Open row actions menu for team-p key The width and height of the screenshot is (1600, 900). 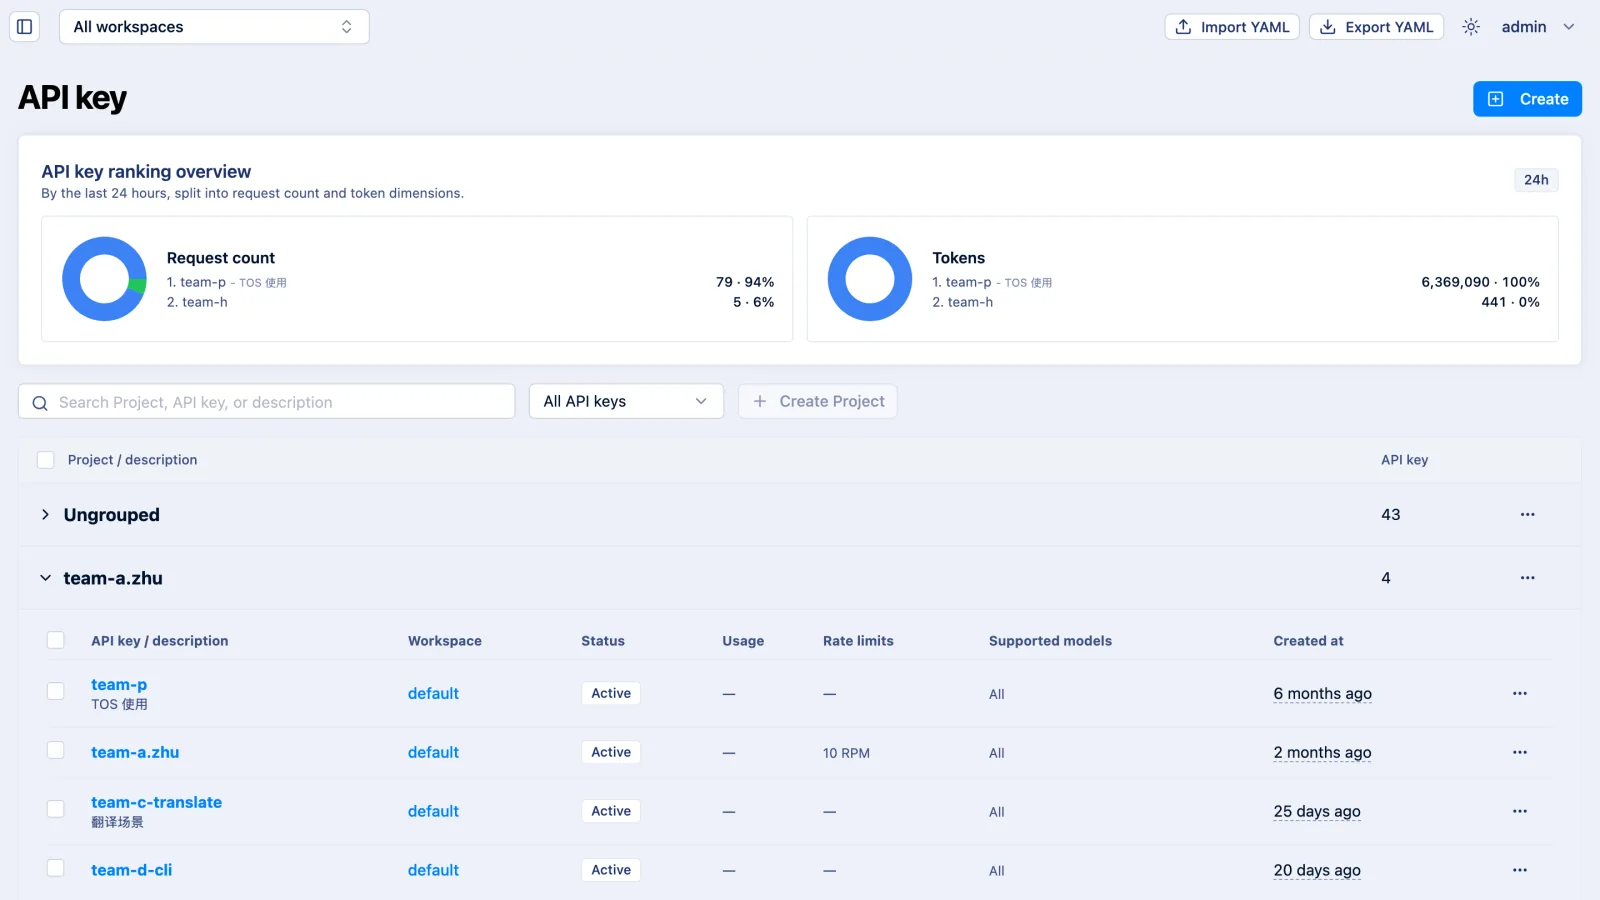pyautogui.click(x=1519, y=693)
